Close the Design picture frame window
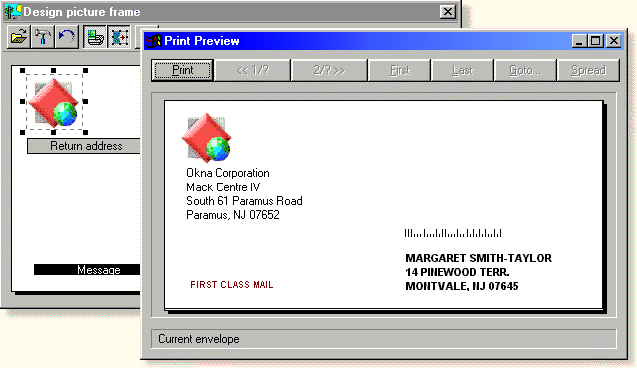 click(448, 12)
